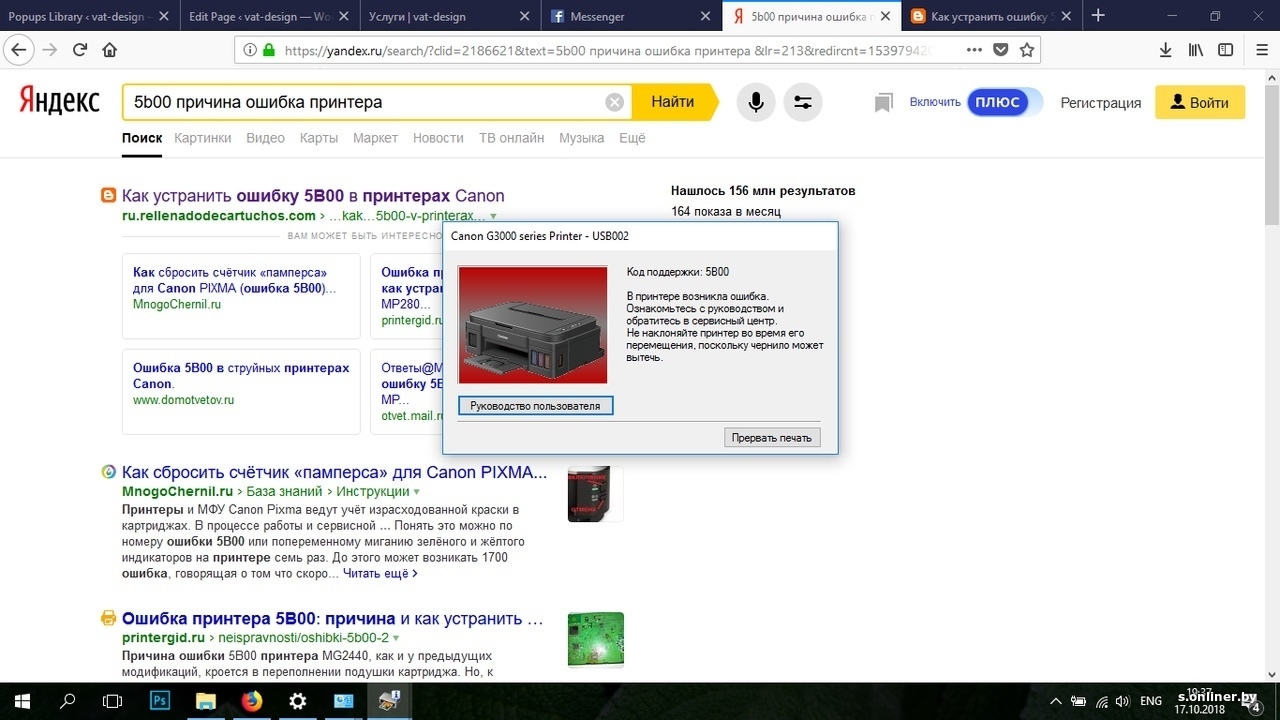Open the Firefox library

coord(1195,50)
